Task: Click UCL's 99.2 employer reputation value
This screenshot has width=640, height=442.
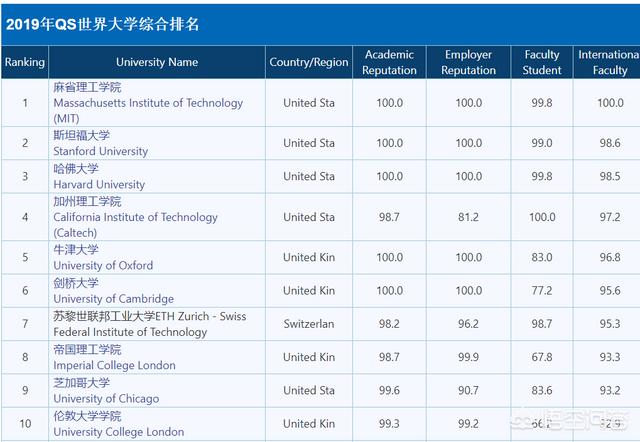Action: pyautogui.click(x=468, y=424)
